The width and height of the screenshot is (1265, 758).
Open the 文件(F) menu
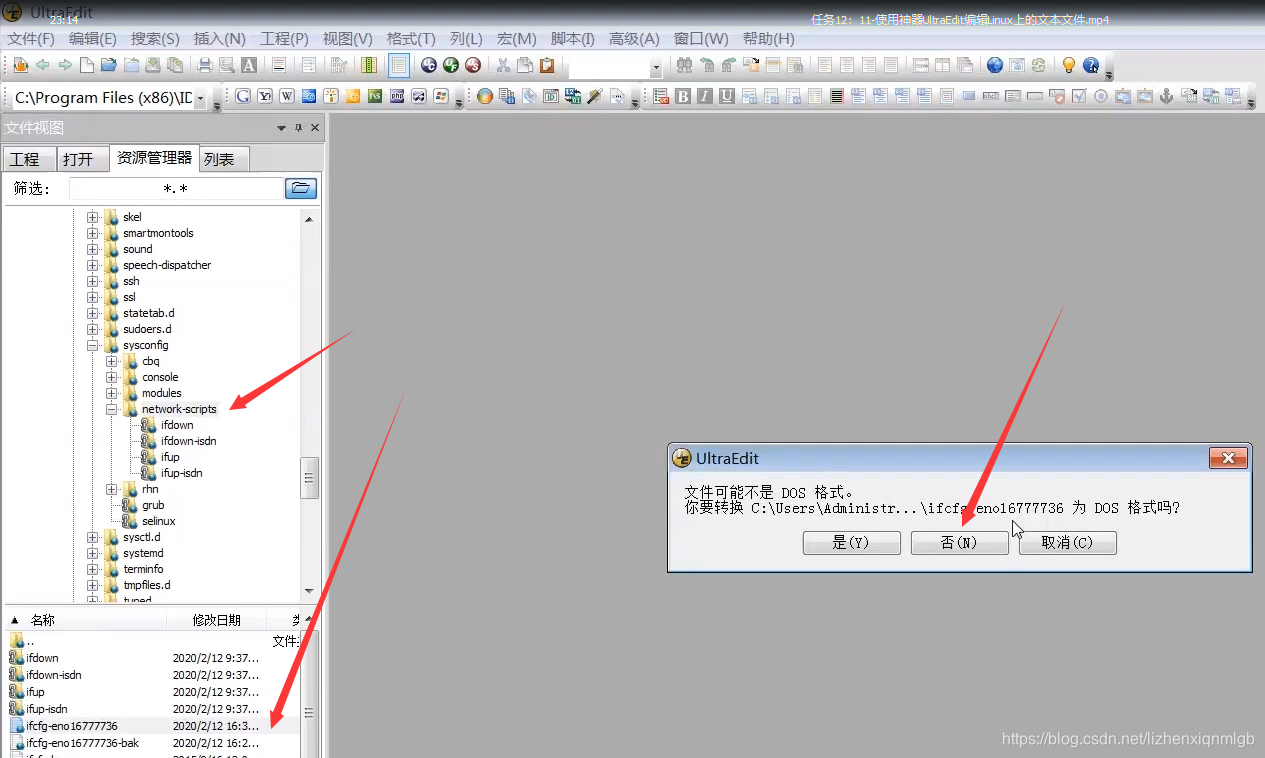tap(31, 38)
